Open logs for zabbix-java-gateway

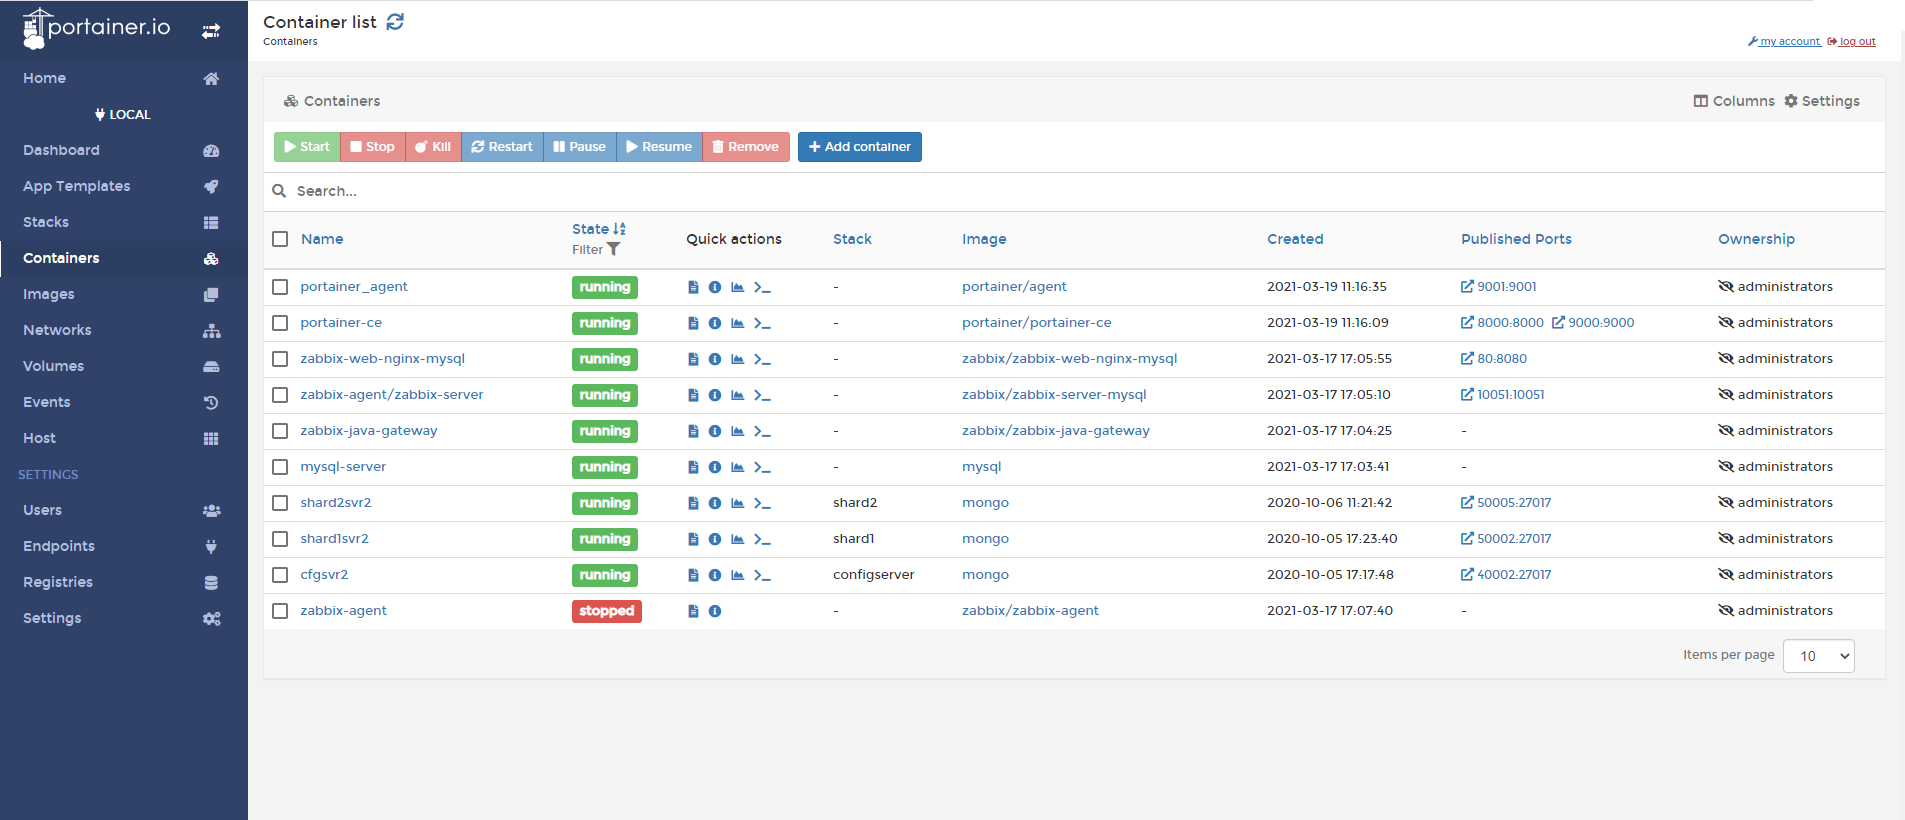(693, 431)
